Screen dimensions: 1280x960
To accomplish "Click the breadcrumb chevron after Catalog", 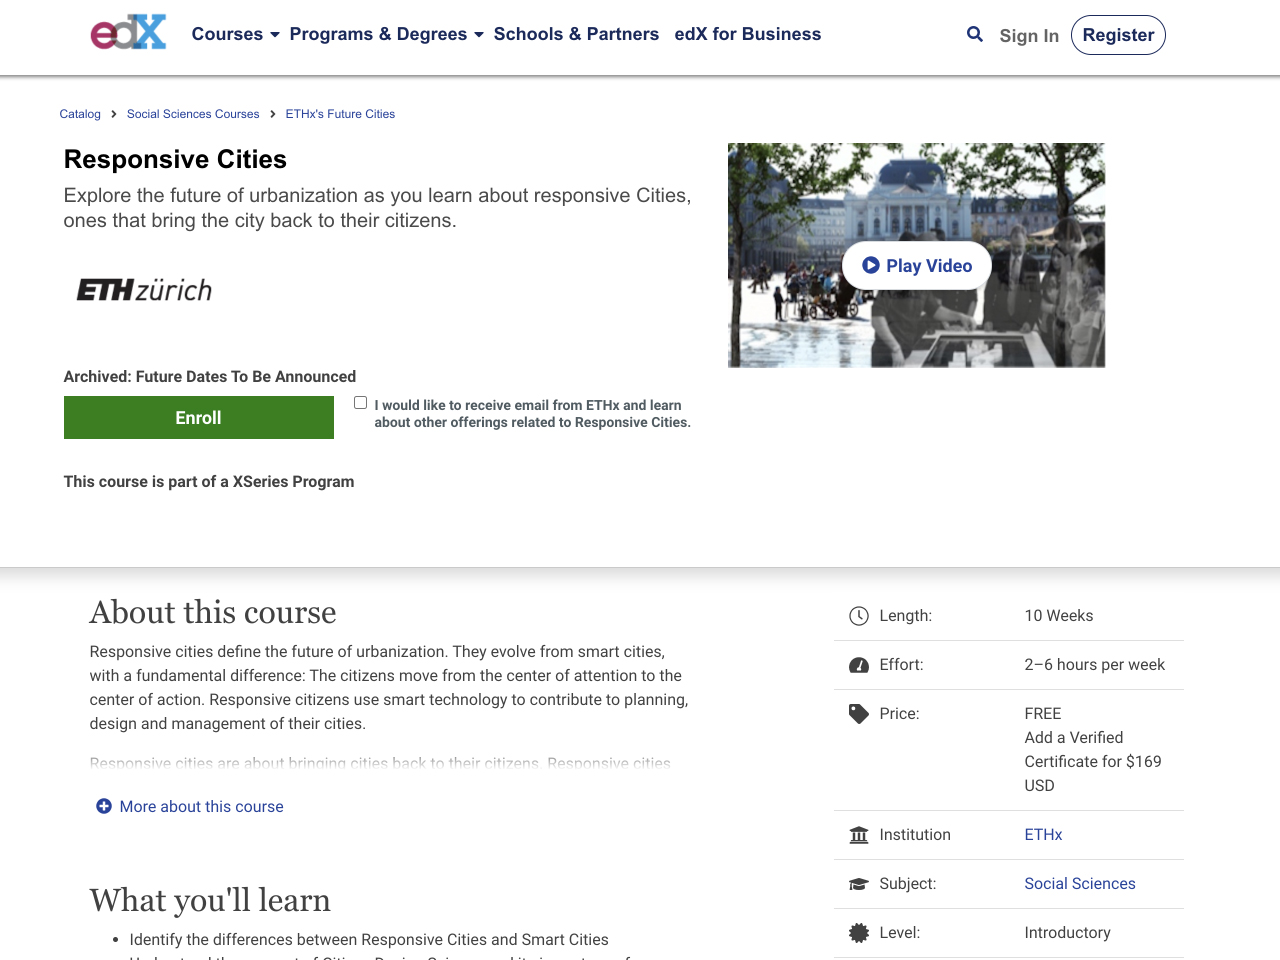I will tap(114, 114).
